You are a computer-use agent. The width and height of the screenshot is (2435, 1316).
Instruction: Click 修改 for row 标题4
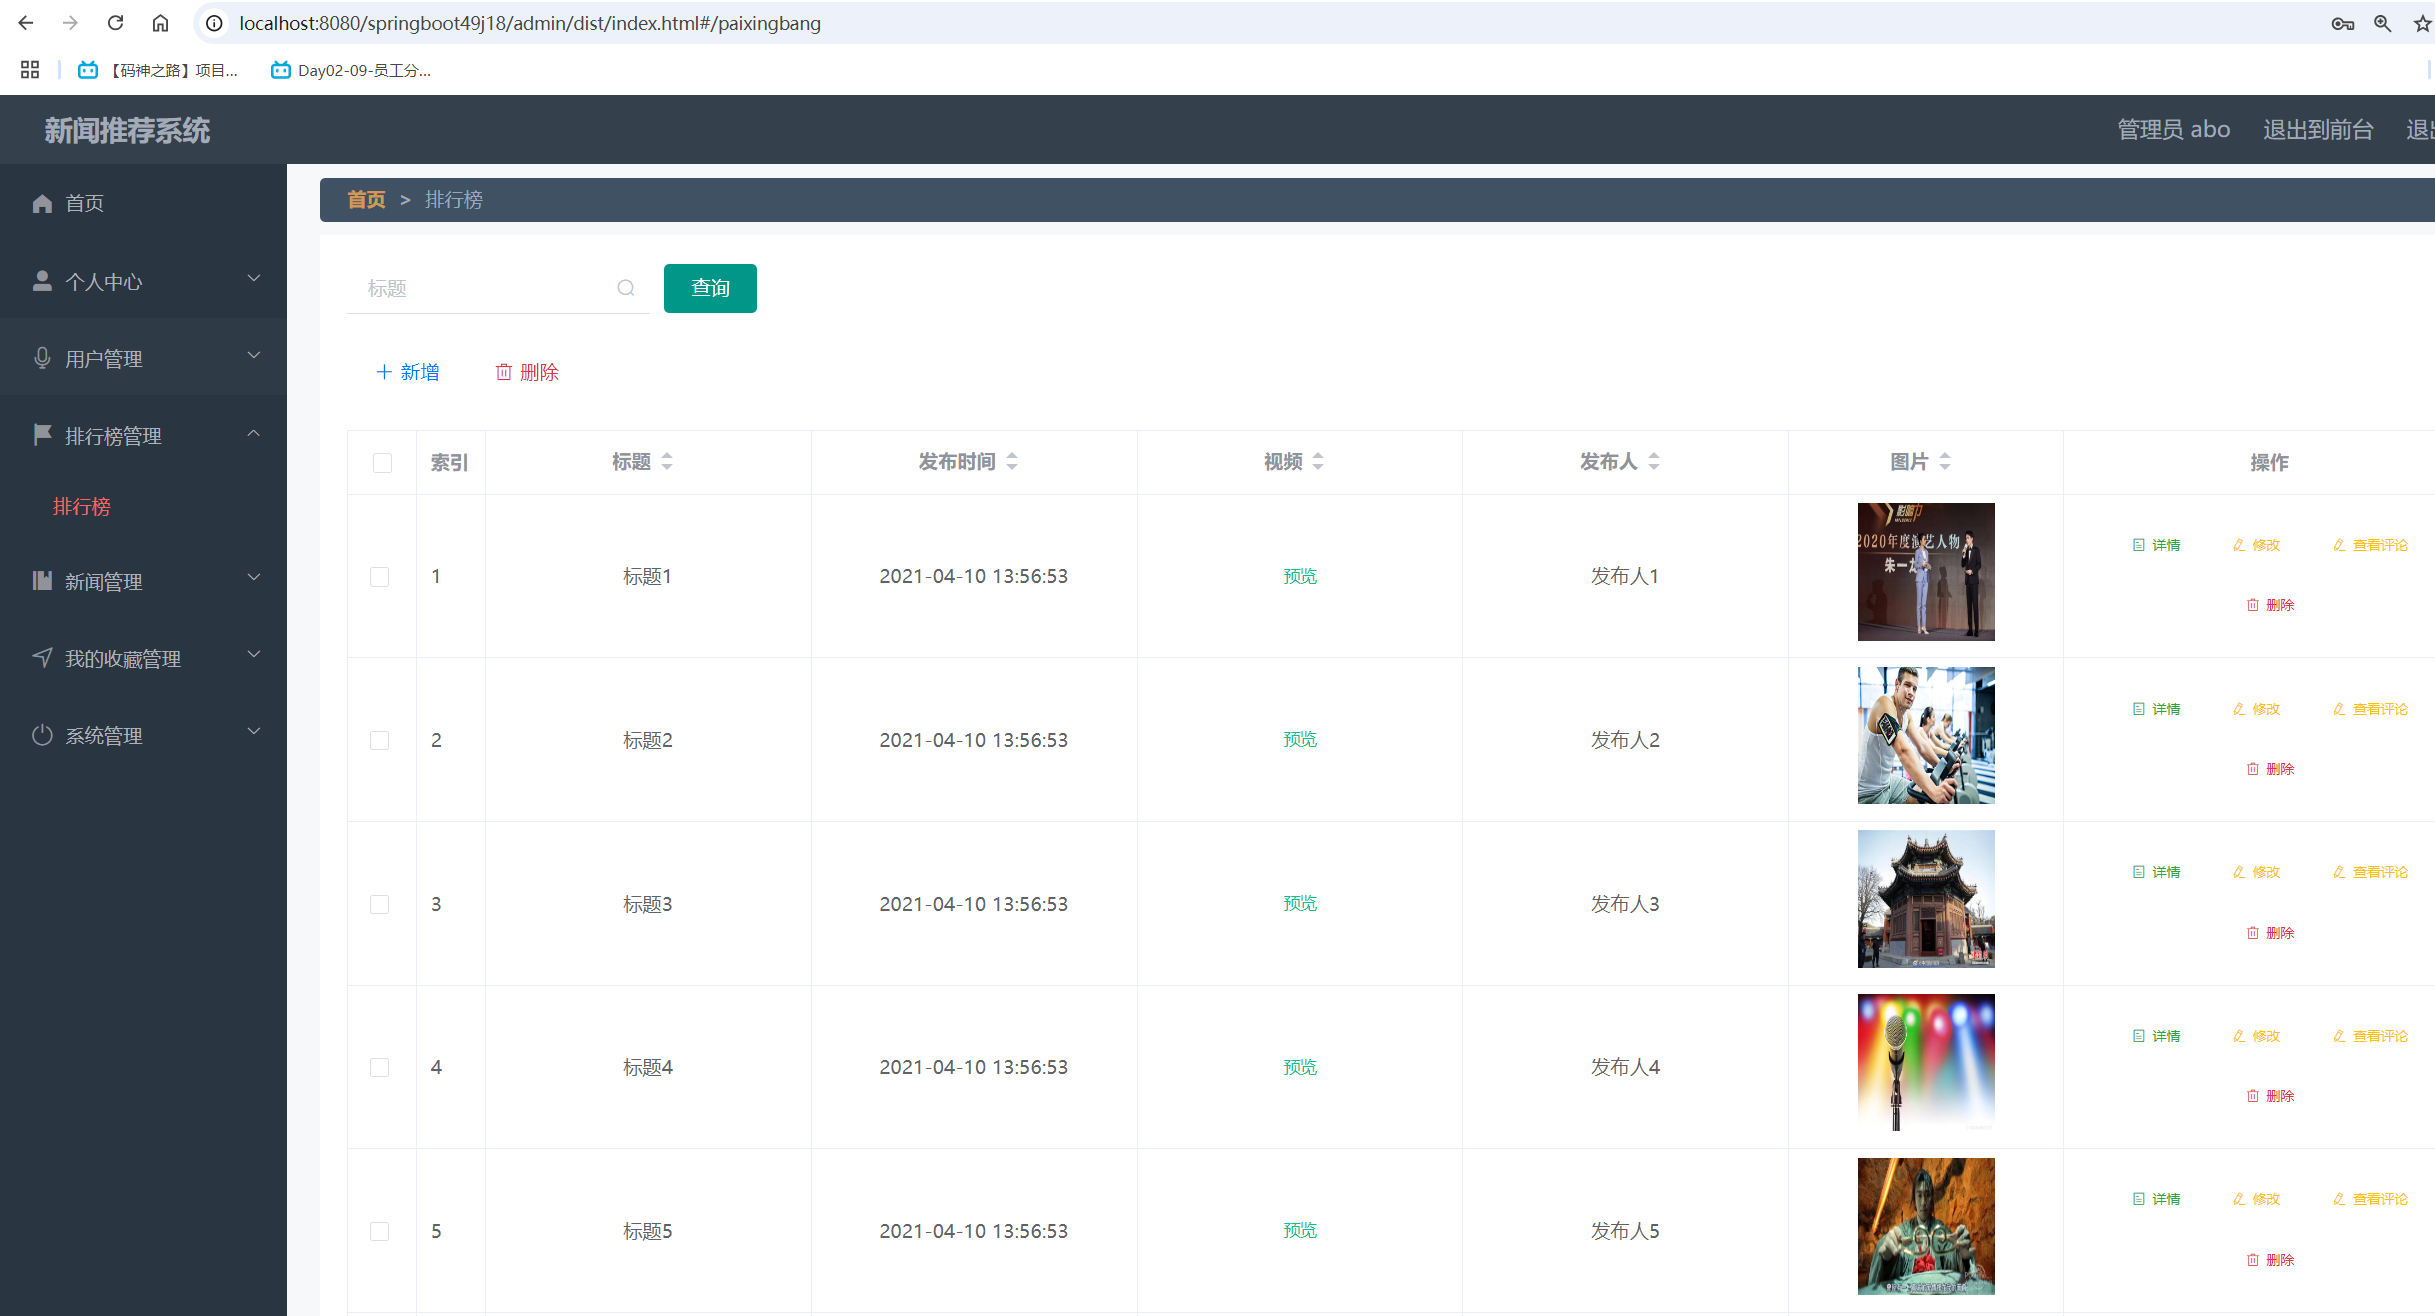coord(2257,1036)
